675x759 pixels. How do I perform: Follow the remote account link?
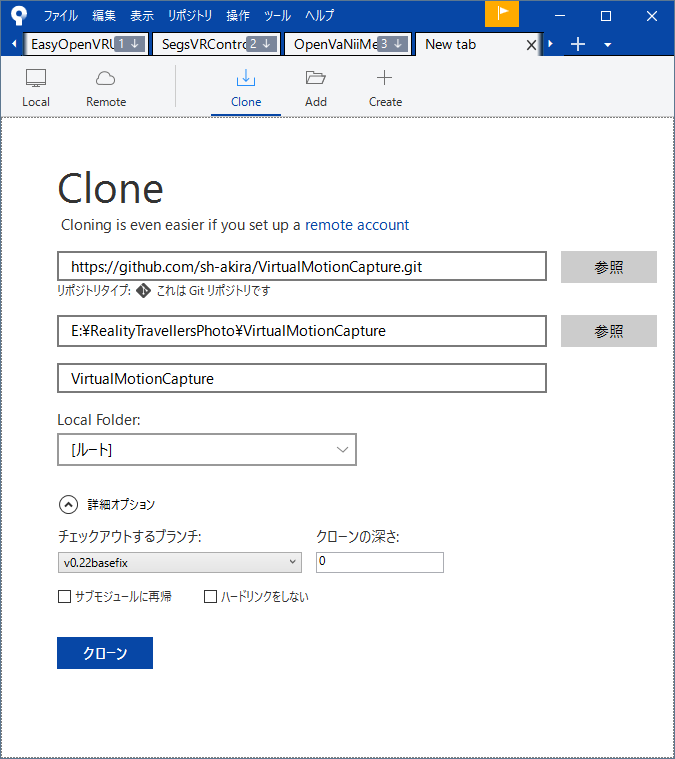point(357,225)
